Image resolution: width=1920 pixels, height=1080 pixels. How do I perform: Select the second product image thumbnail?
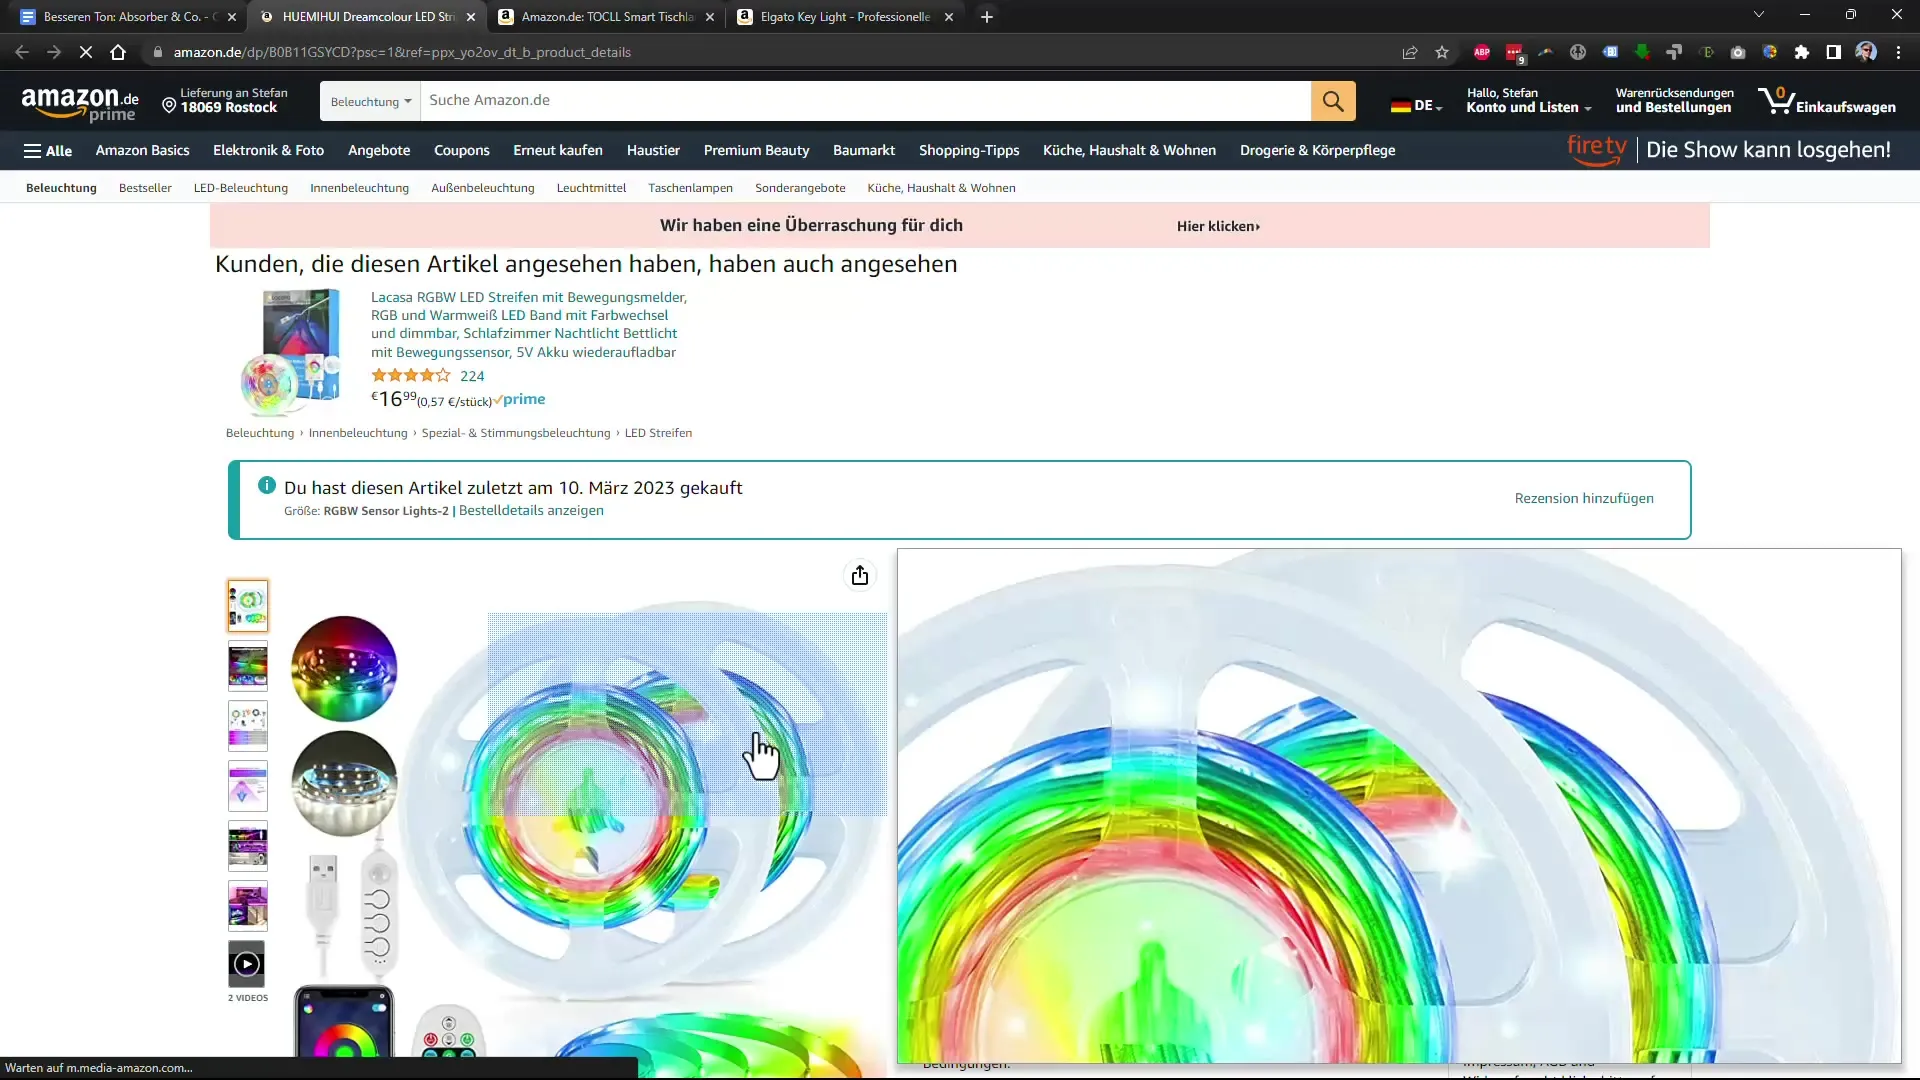247,666
